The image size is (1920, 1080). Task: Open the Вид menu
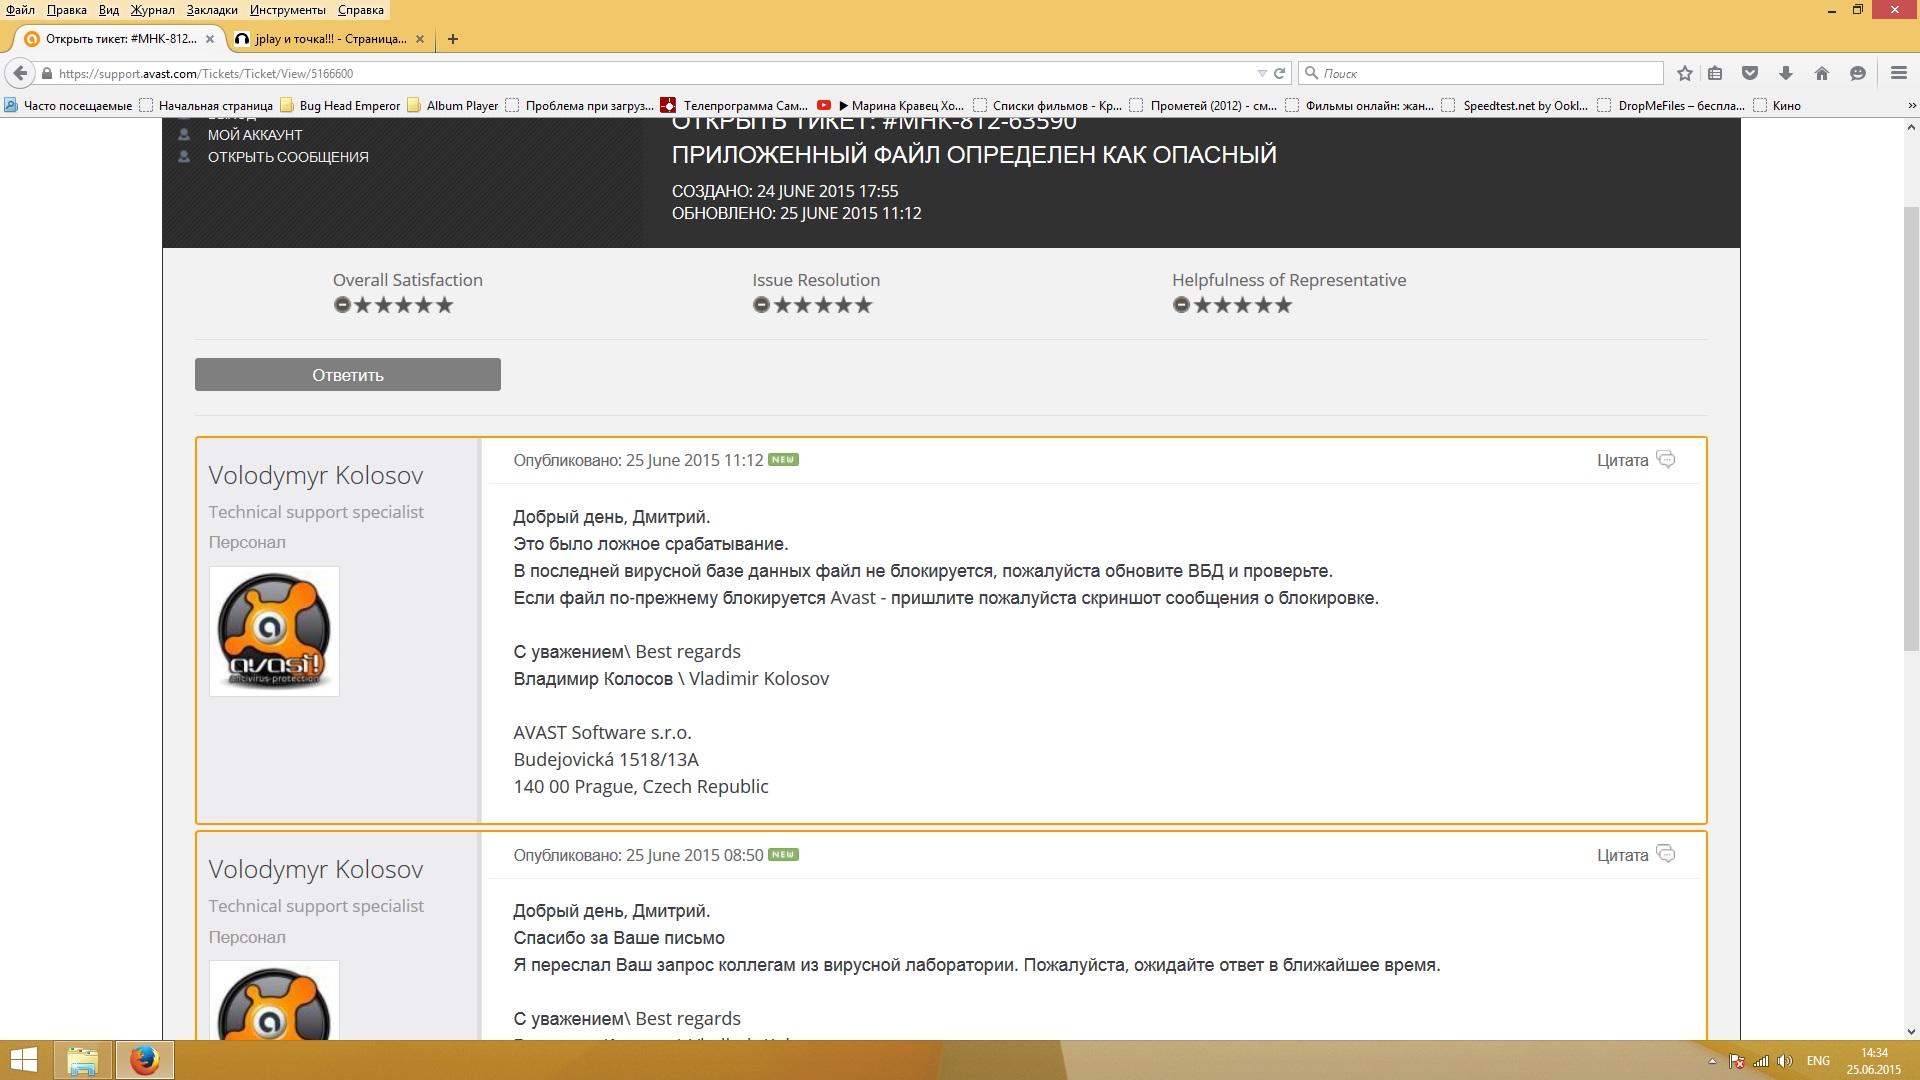(x=109, y=10)
